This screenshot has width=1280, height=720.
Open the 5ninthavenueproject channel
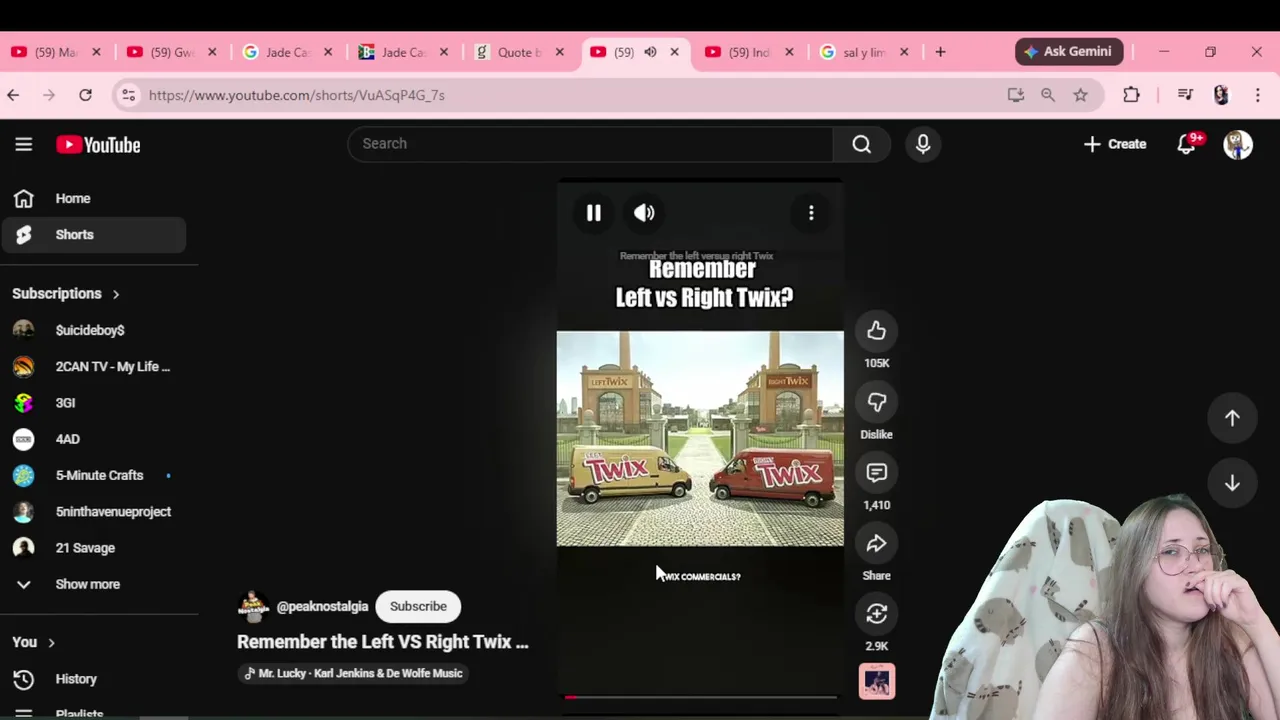coord(93,511)
